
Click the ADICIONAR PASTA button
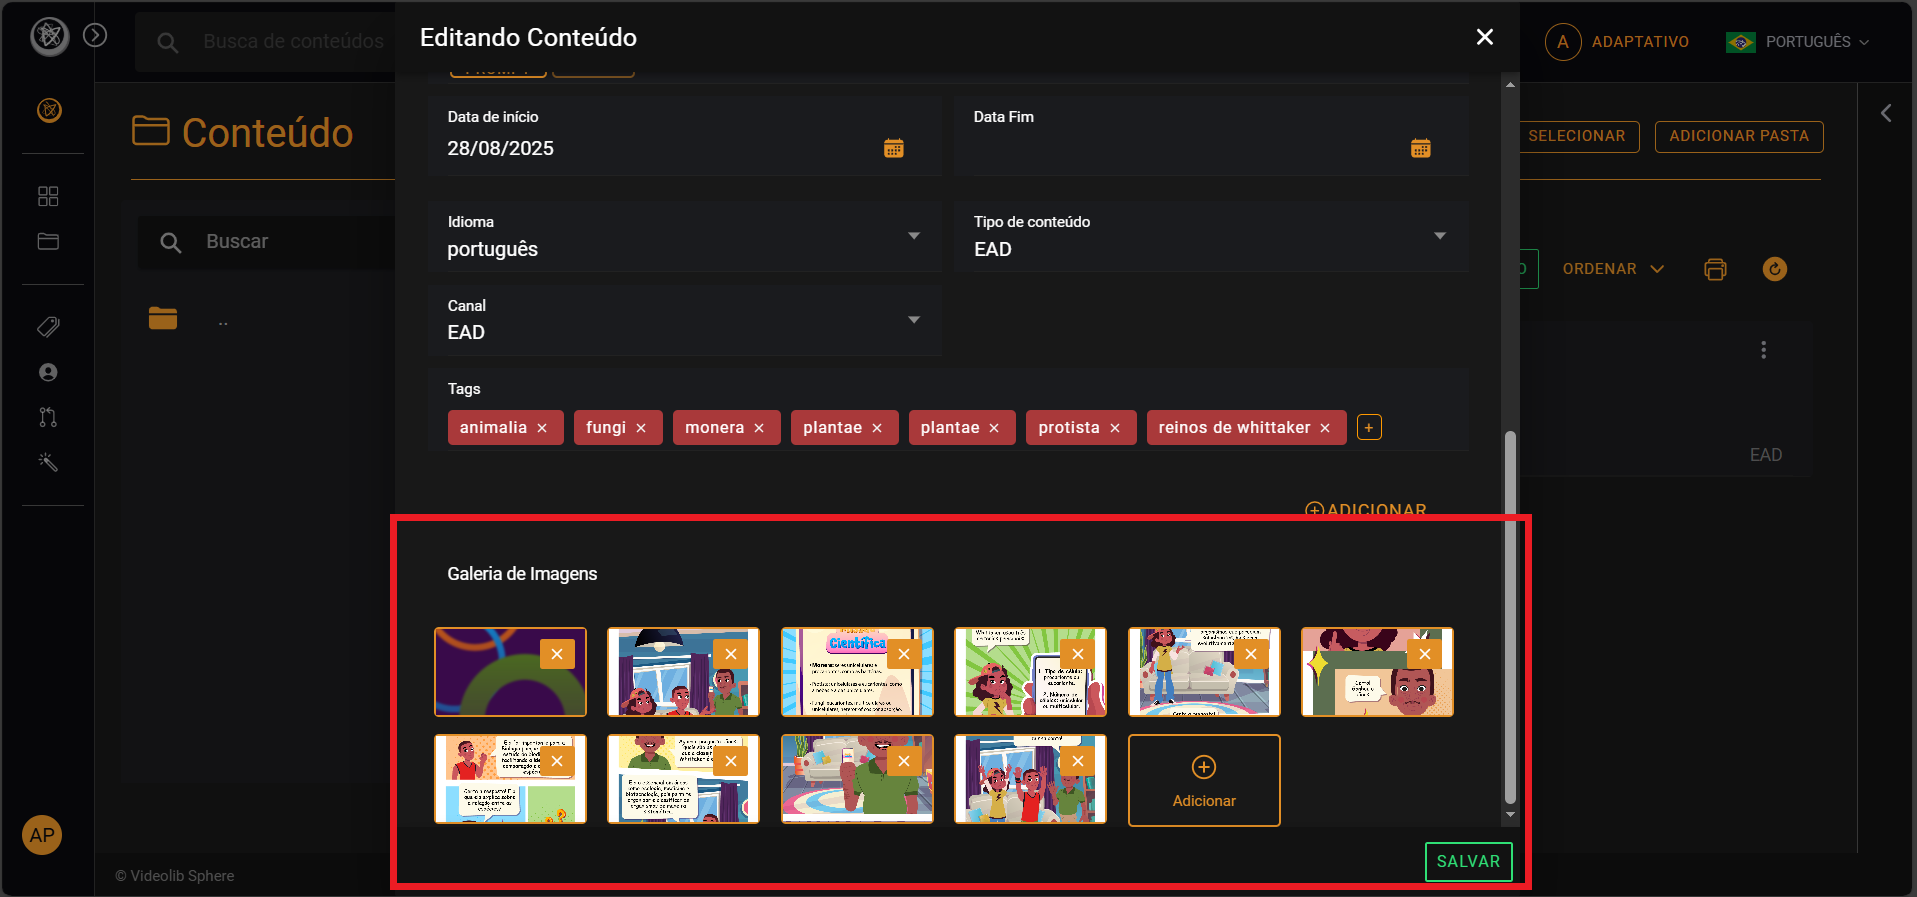[1739, 136]
